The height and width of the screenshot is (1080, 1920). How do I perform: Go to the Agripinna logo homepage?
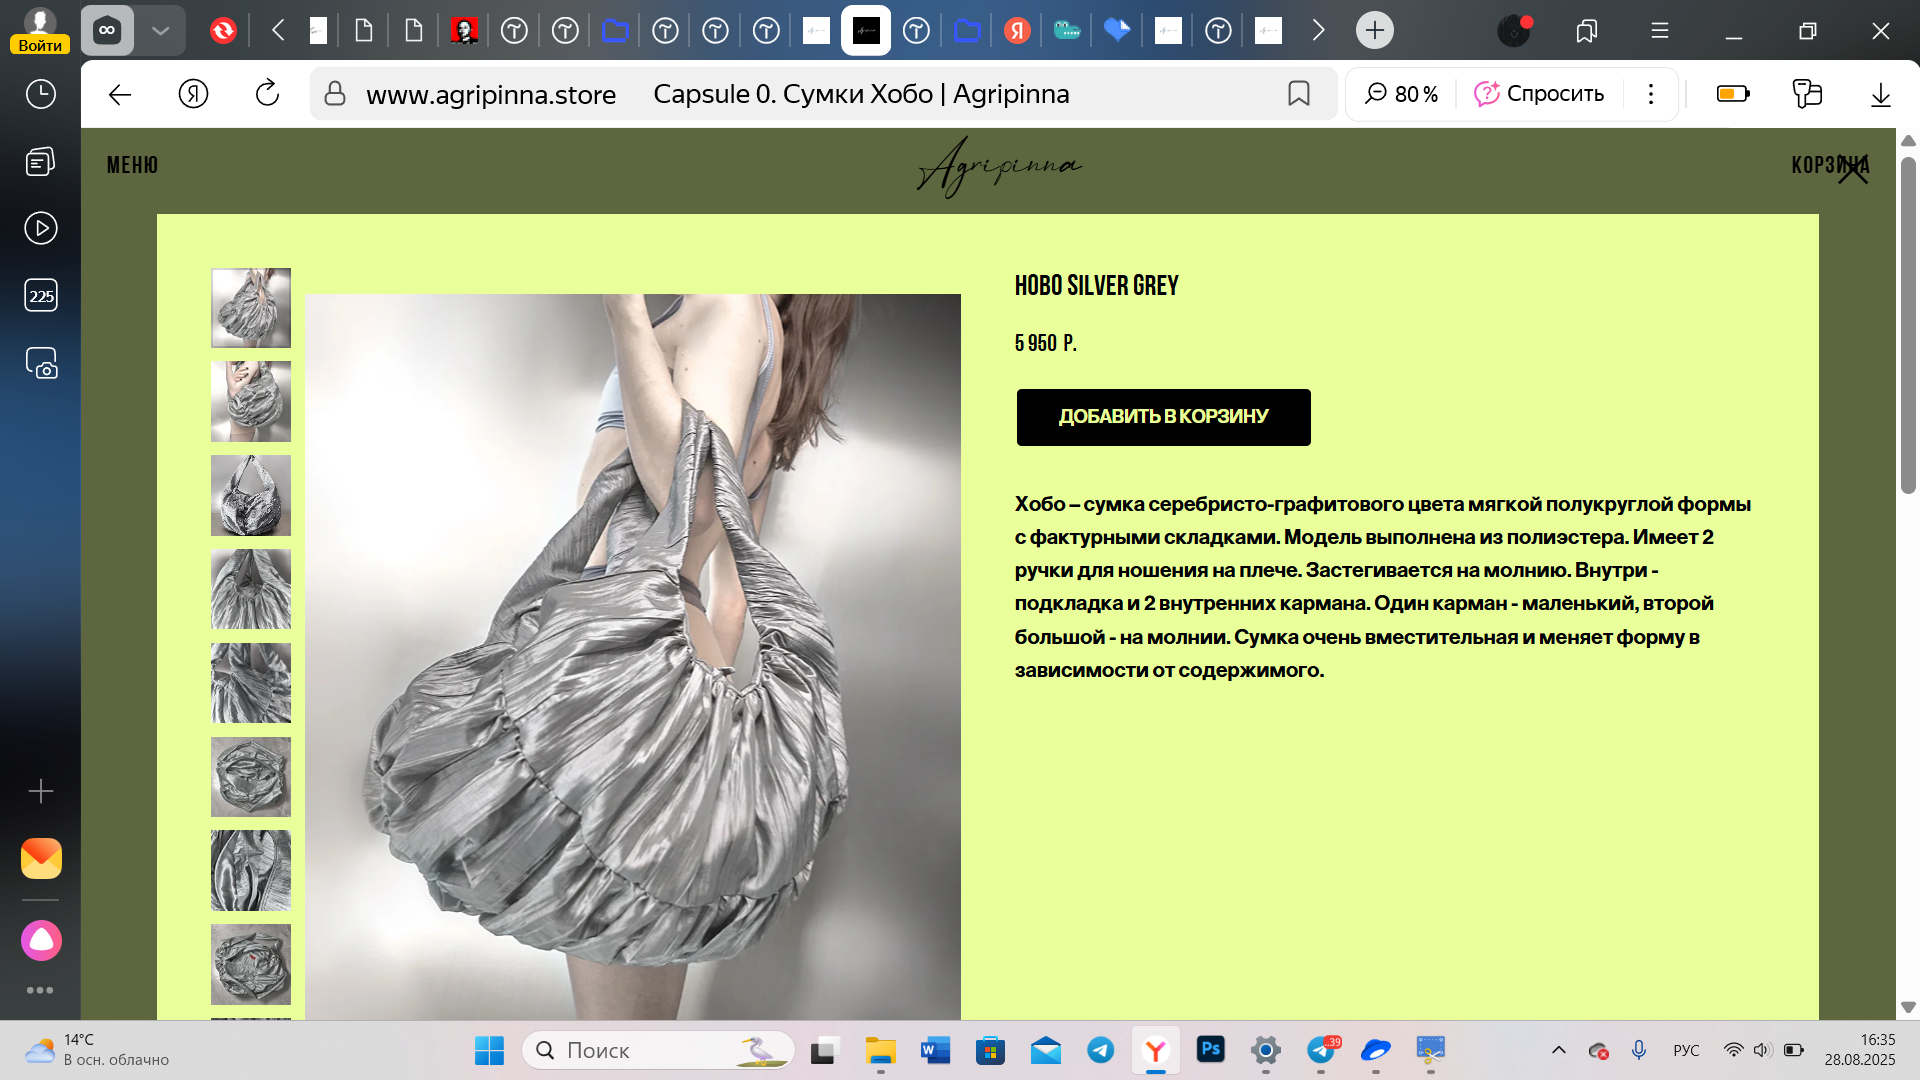[x=999, y=166]
